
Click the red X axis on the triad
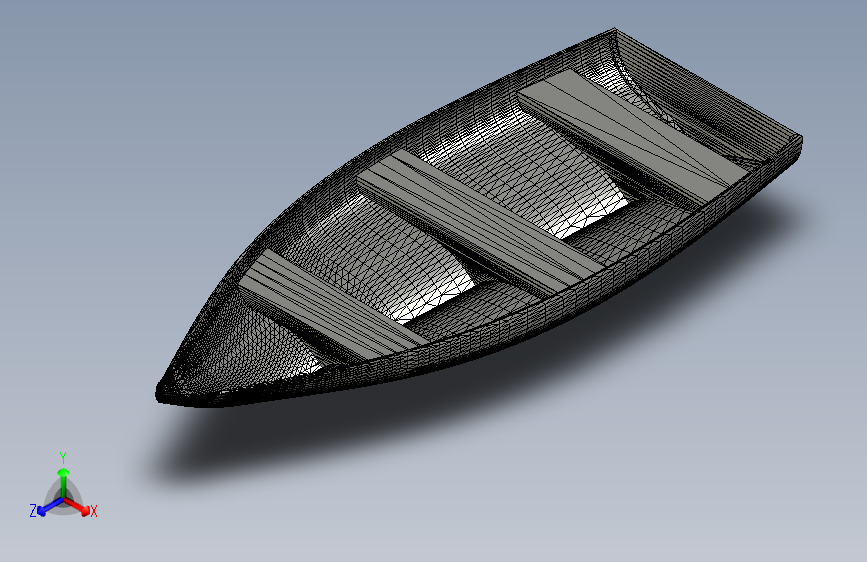point(77,506)
